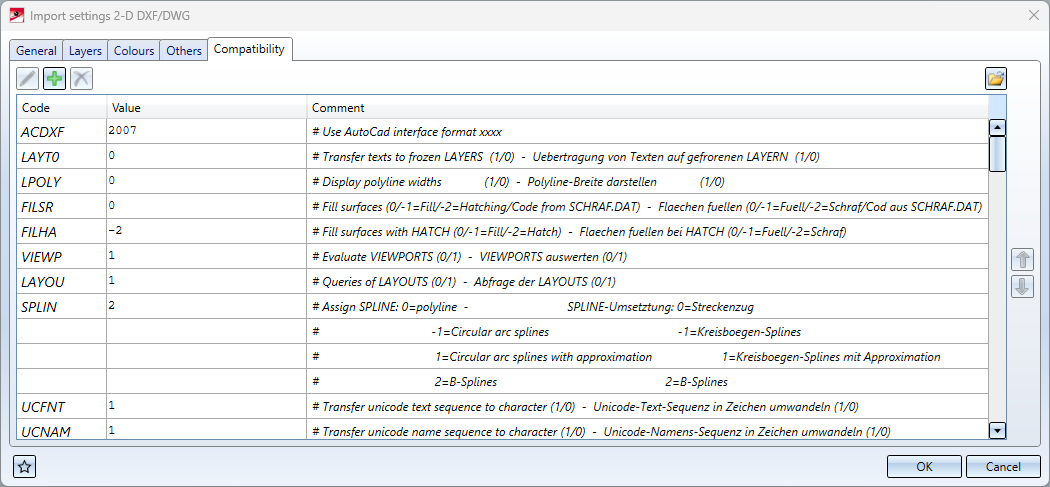Move selected row up with arrow

(x=1022, y=260)
